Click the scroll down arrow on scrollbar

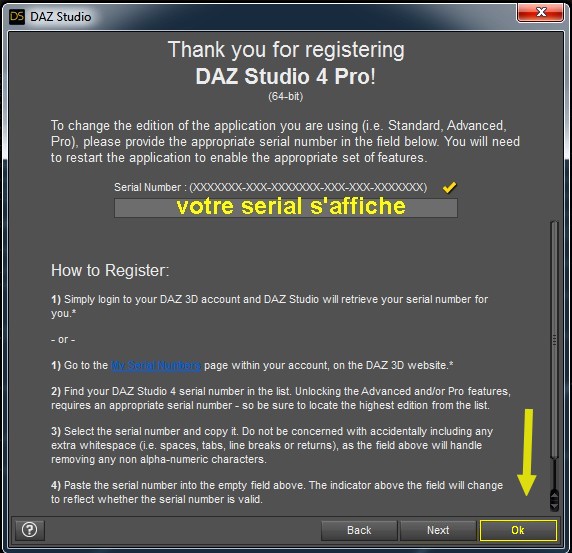(x=554, y=506)
